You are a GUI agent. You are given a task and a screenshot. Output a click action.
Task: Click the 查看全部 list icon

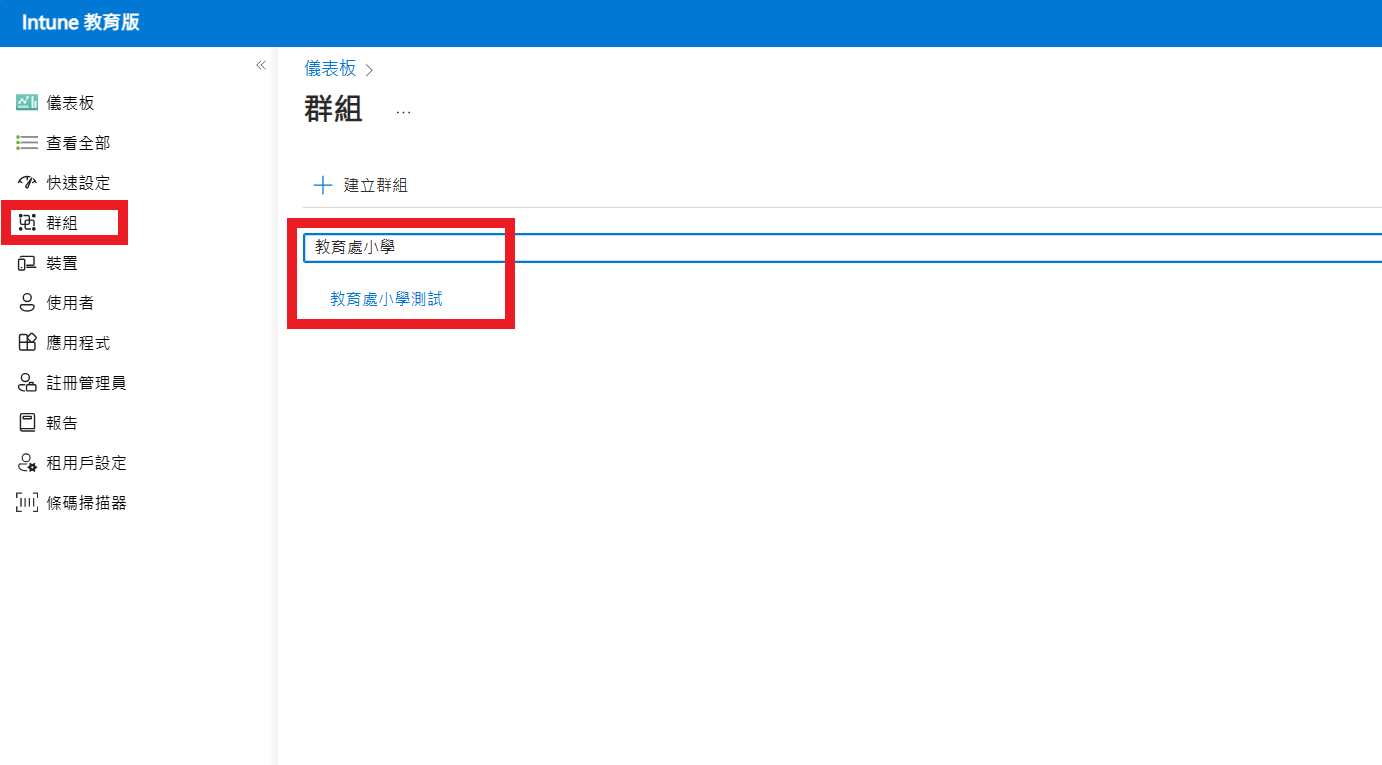pos(27,143)
